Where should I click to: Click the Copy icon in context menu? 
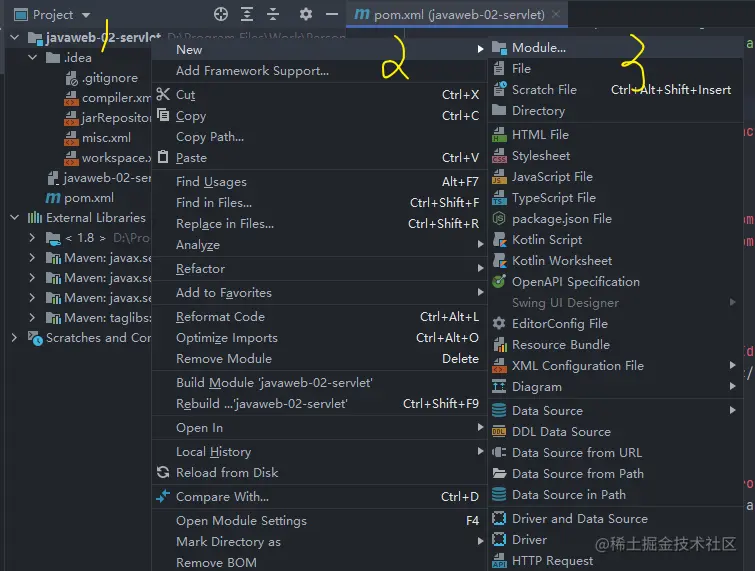pos(163,115)
